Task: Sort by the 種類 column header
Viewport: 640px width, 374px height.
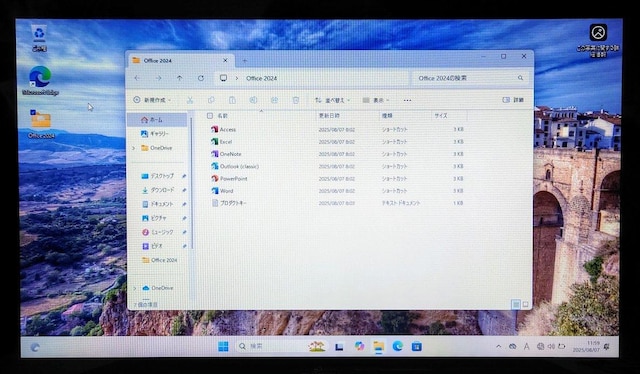Action: pos(387,116)
